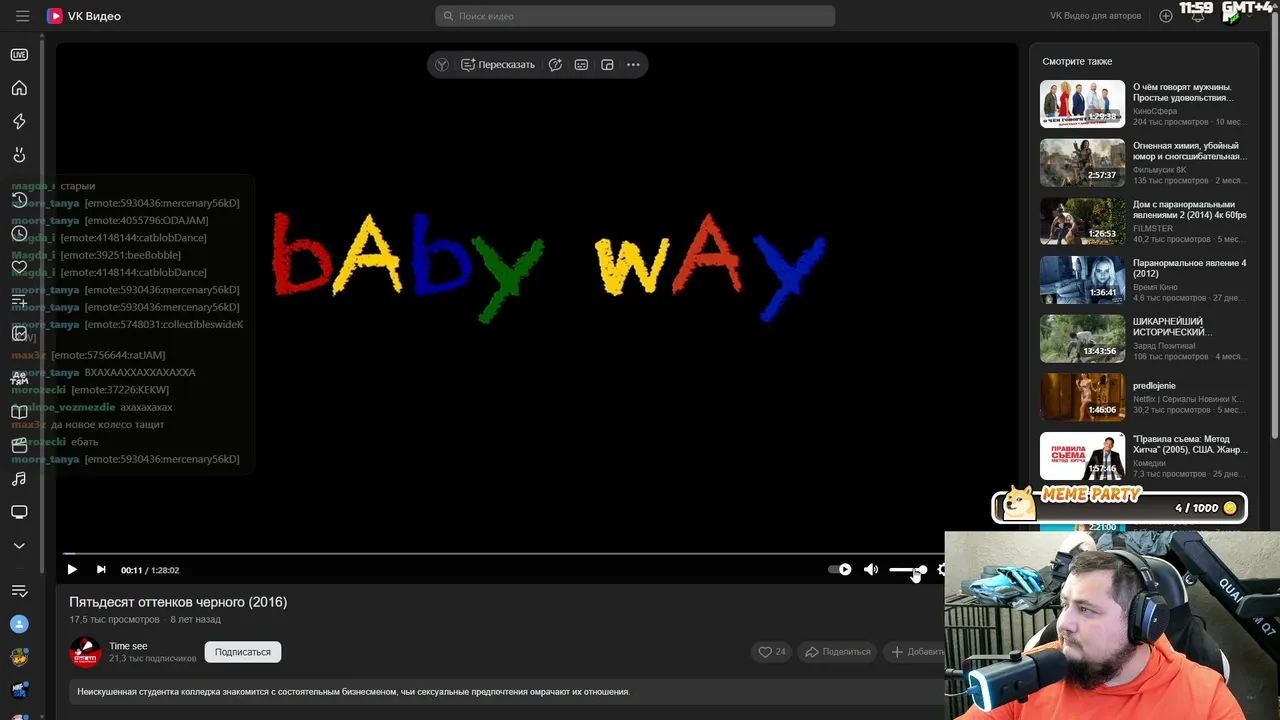This screenshot has width=1280, height=720.
Task: Open the subscriptions list-check icon in sidebar
Action: click(19, 591)
